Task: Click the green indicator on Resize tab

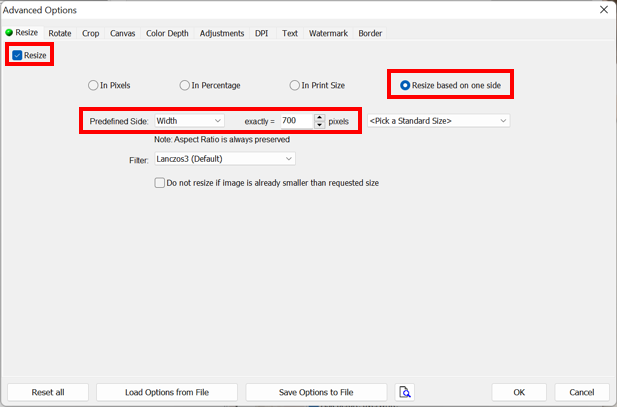Action: pos(9,32)
